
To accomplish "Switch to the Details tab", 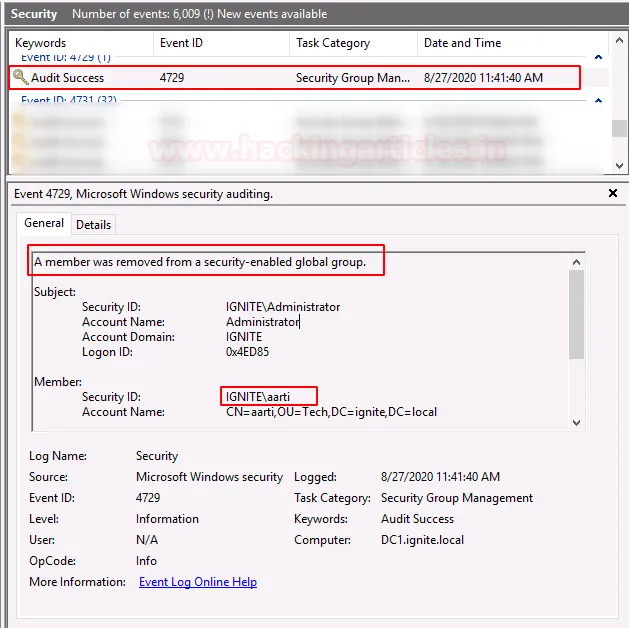I will (x=94, y=225).
